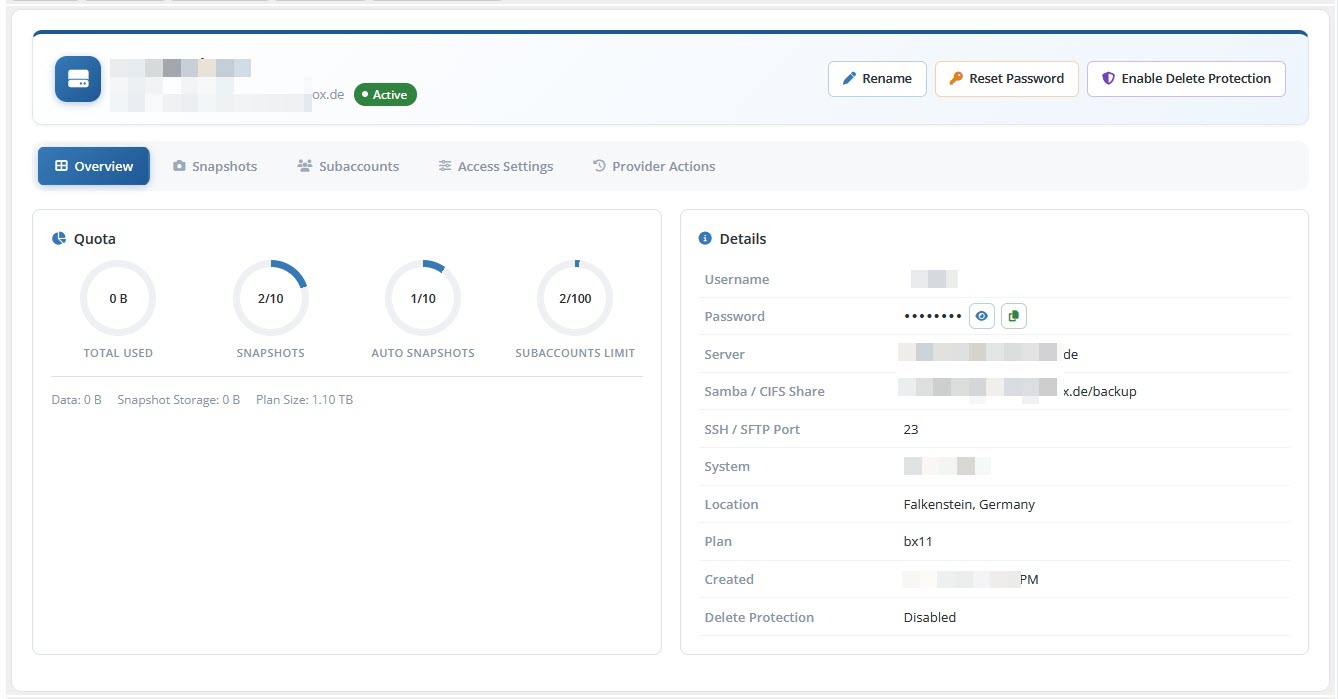The width and height of the screenshot is (1338, 699).
Task: Click the green Active status badge
Action: coord(385,94)
